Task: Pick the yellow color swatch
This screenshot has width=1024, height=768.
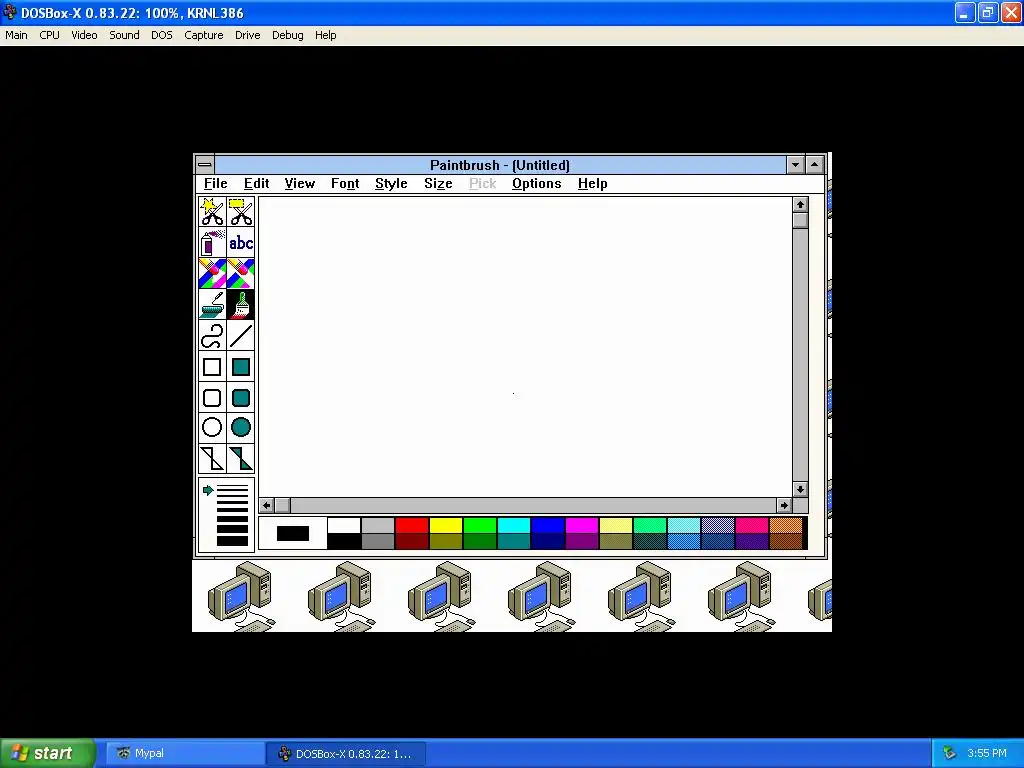Action: [x=445, y=525]
